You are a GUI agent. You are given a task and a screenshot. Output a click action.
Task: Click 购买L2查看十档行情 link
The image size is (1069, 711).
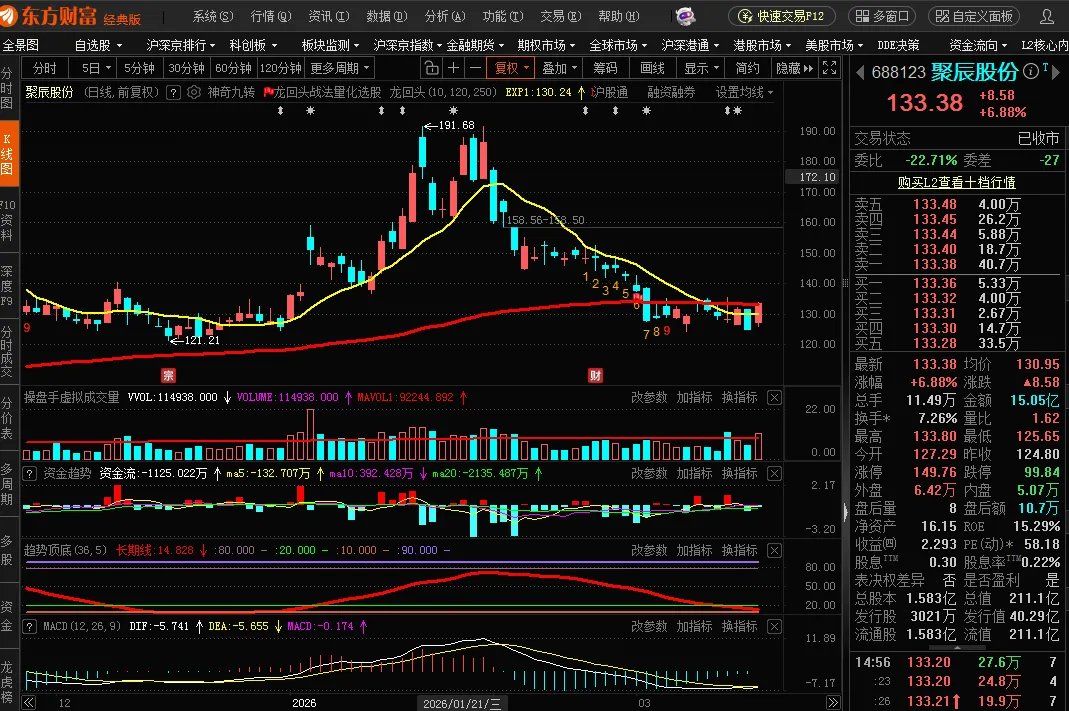coord(956,182)
